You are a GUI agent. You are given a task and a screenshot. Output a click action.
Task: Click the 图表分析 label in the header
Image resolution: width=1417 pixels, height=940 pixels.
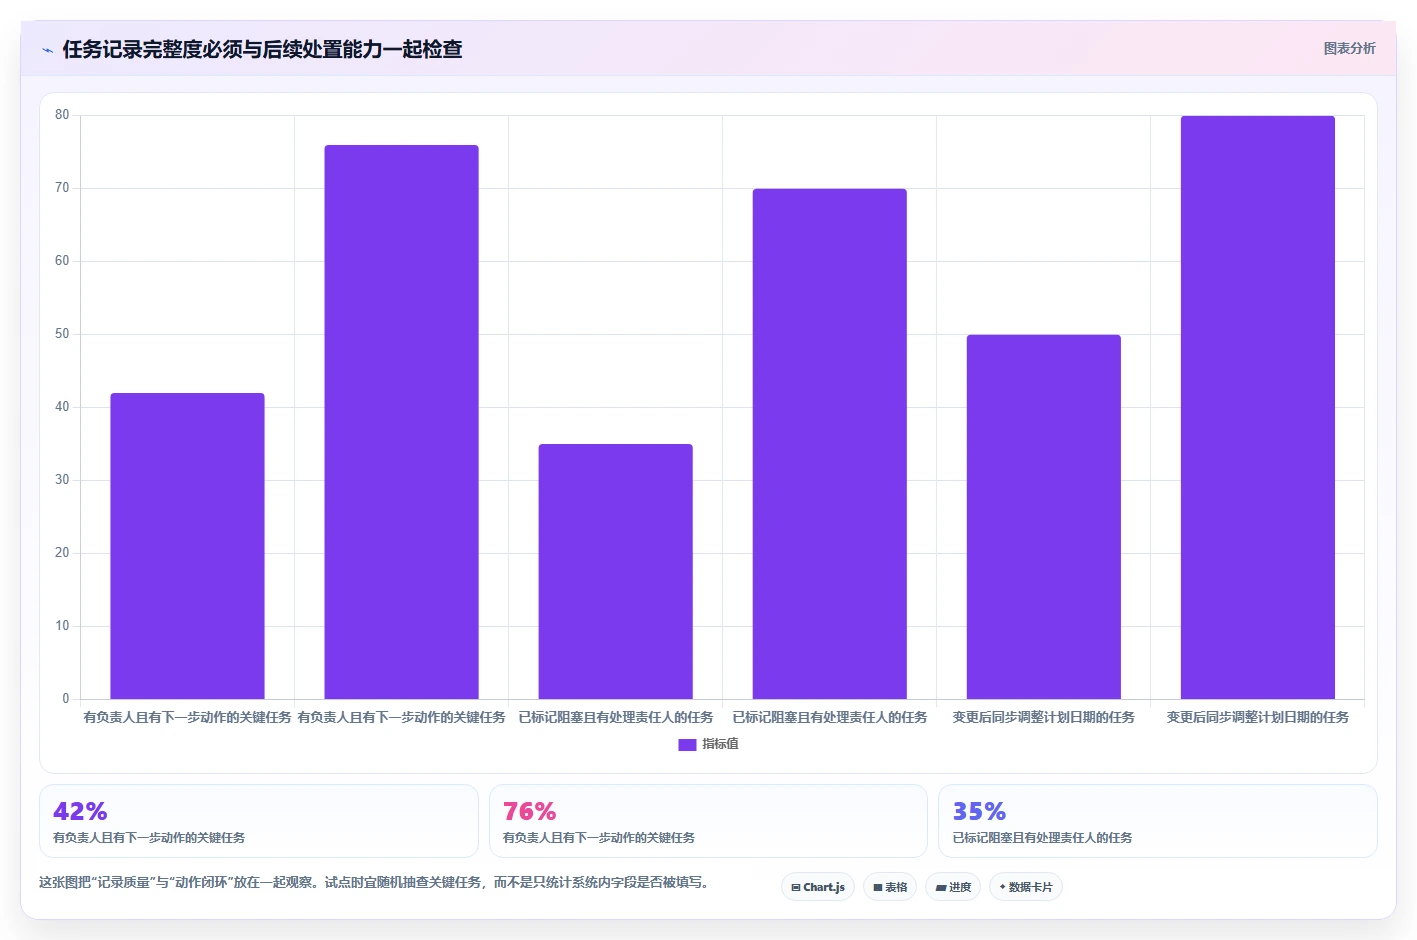(1349, 49)
